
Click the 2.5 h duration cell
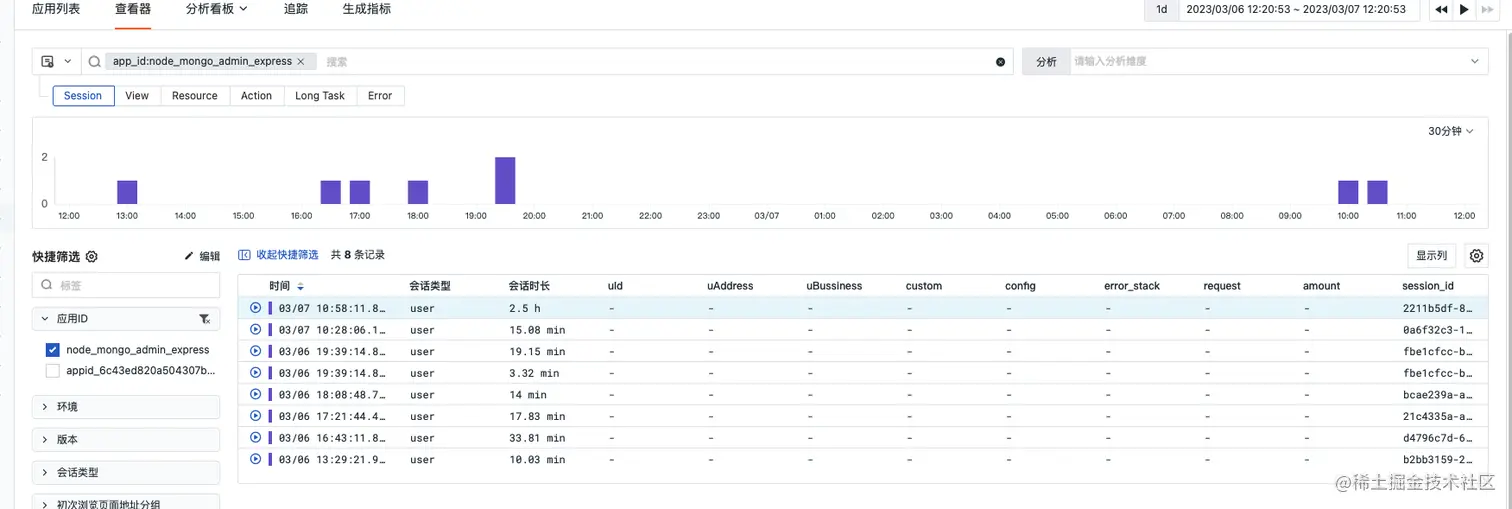pos(524,308)
